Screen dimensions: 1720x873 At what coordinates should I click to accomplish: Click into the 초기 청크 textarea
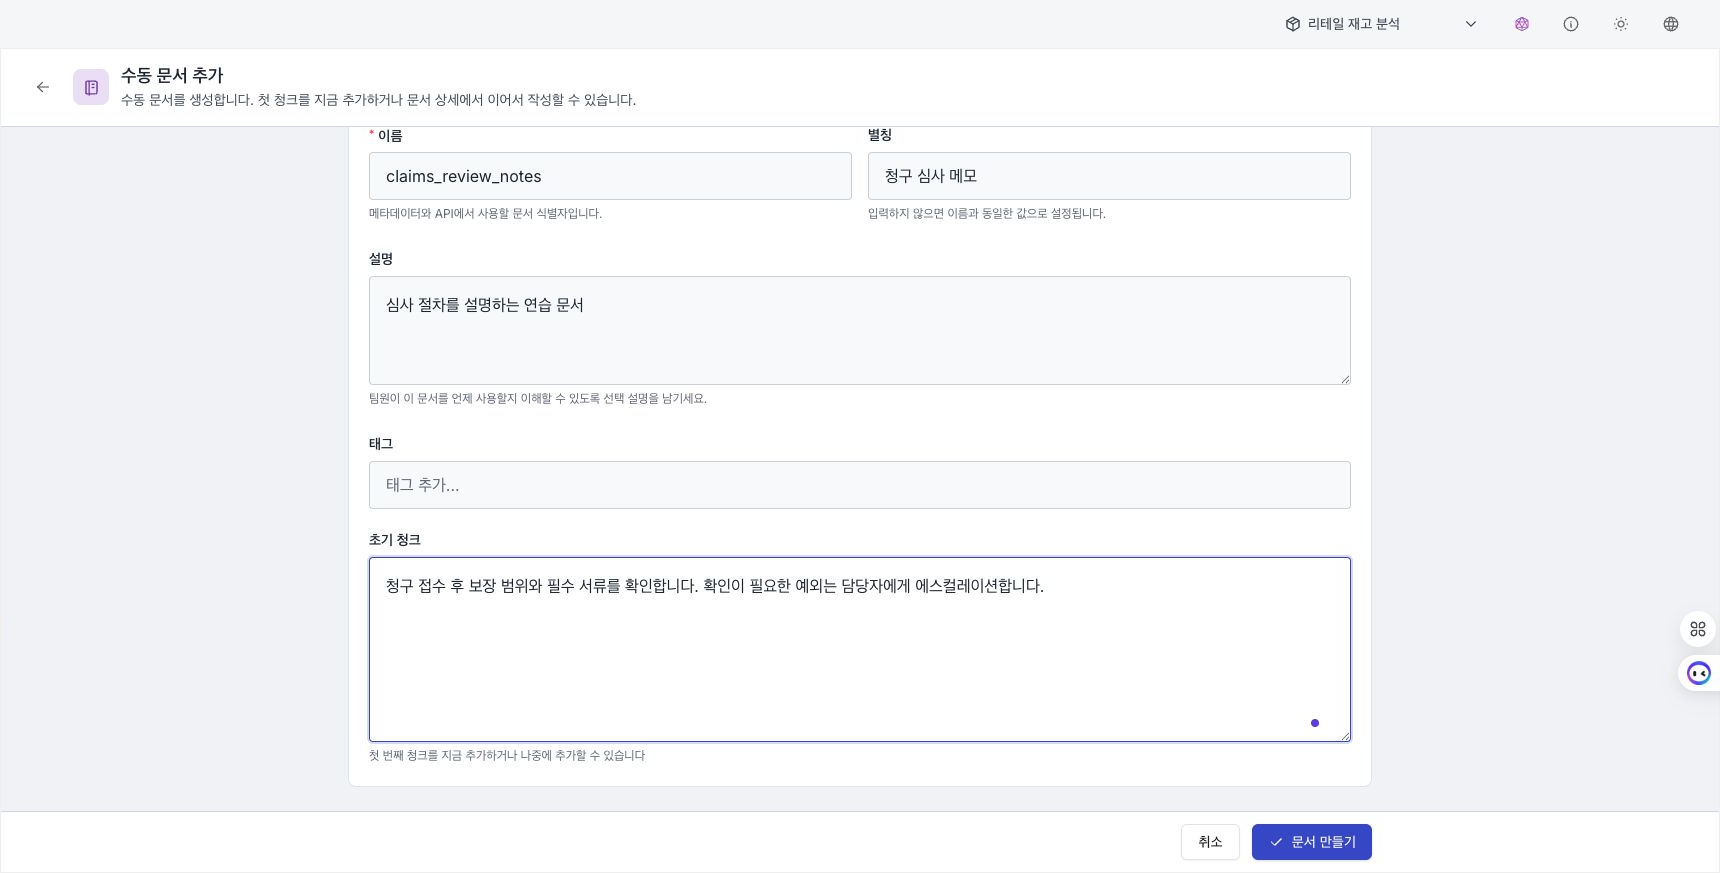(860, 649)
